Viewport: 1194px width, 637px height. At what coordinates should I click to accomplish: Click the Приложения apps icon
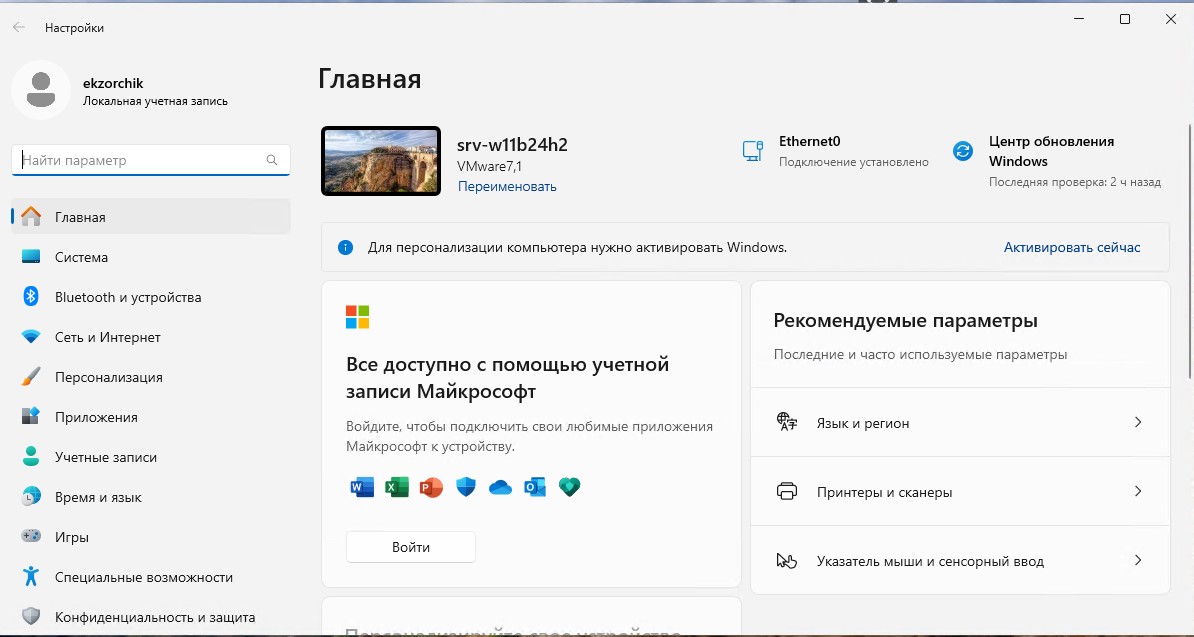[x=31, y=417]
